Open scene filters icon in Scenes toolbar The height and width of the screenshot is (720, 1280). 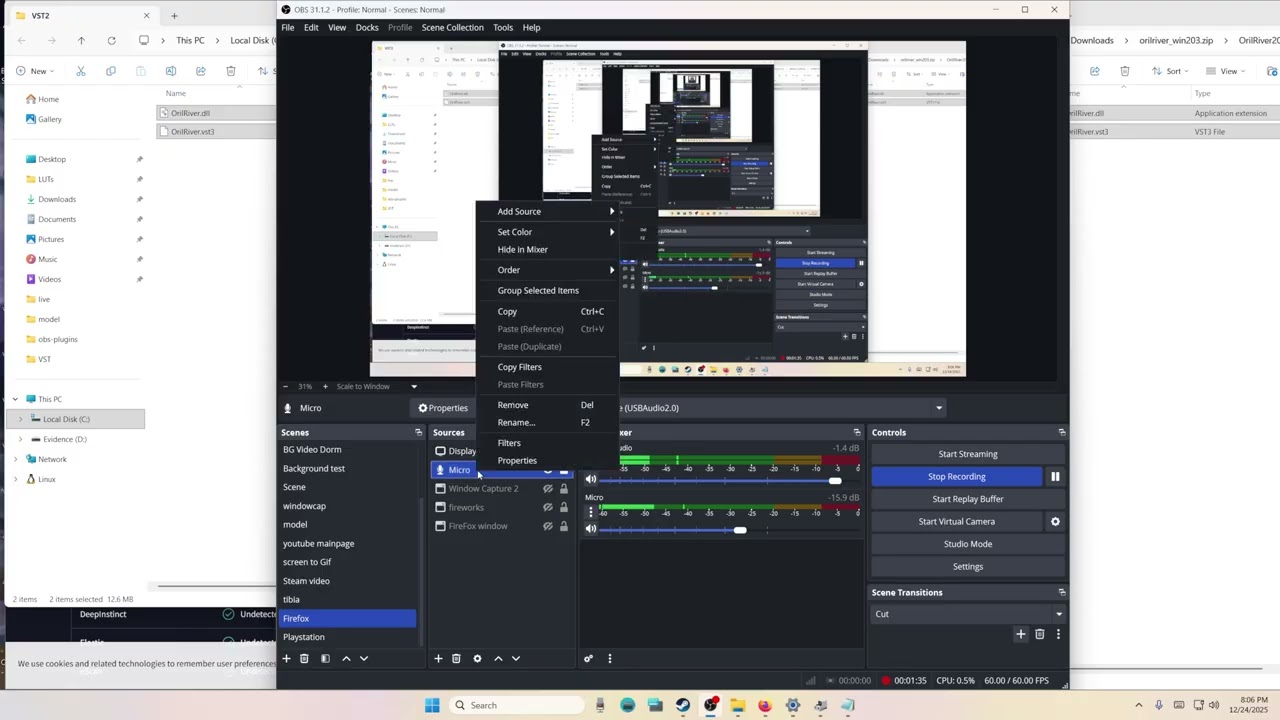coord(325,658)
